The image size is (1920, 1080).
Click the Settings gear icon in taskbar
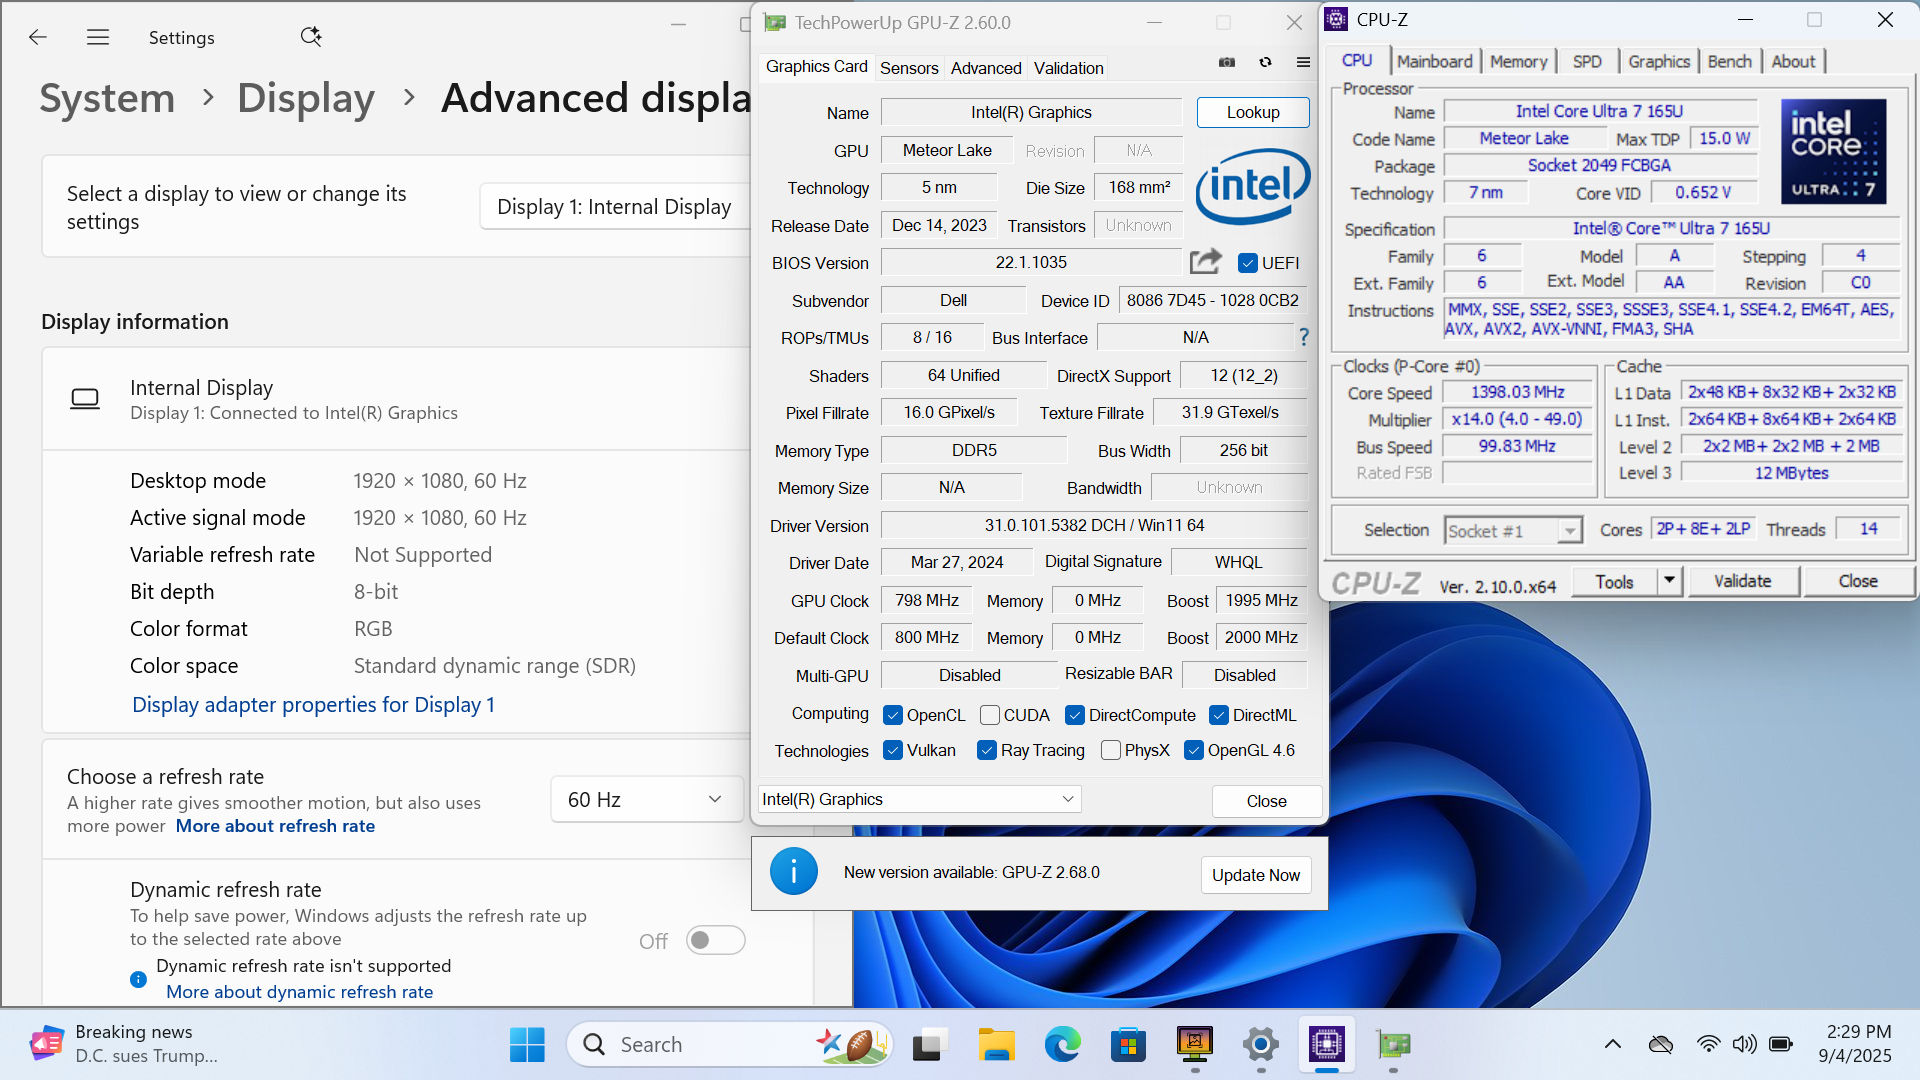point(1261,1045)
